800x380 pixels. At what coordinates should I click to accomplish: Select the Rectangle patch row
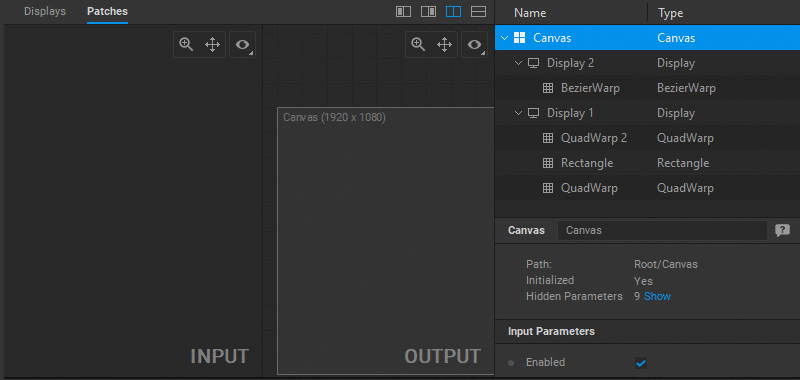coord(647,163)
